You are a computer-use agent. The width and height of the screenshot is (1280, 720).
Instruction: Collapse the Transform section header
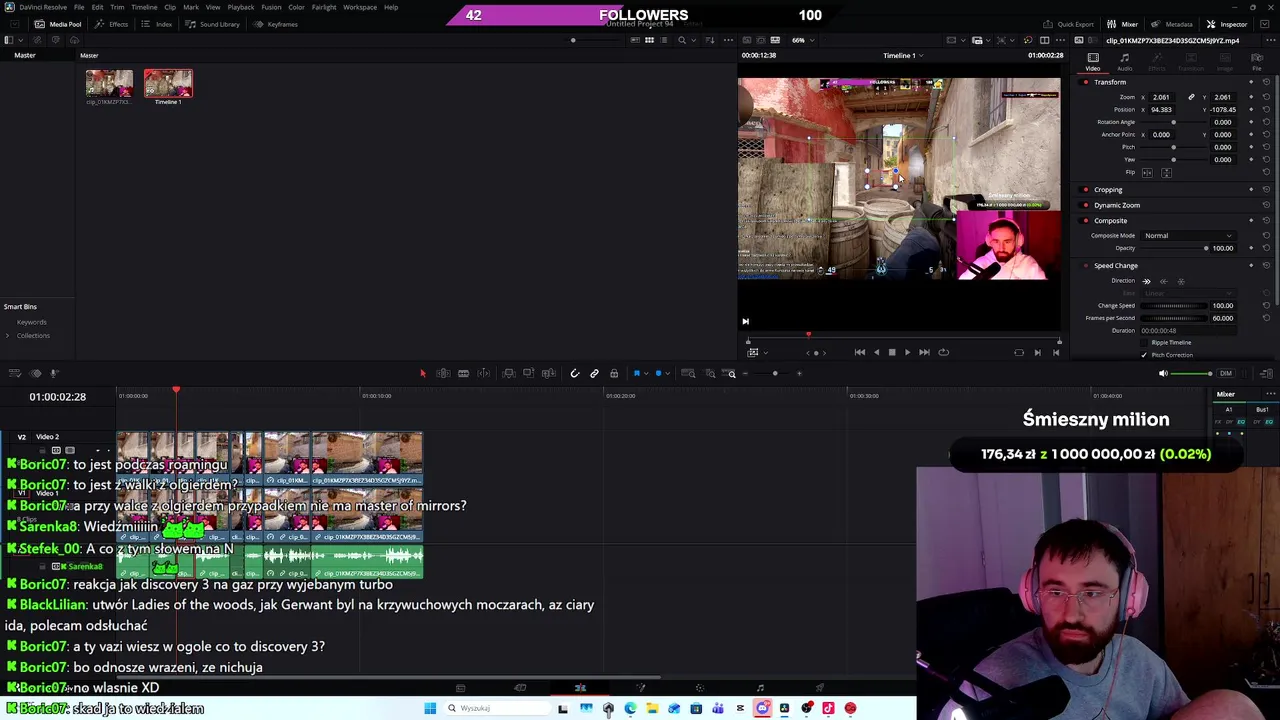coord(1110,82)
